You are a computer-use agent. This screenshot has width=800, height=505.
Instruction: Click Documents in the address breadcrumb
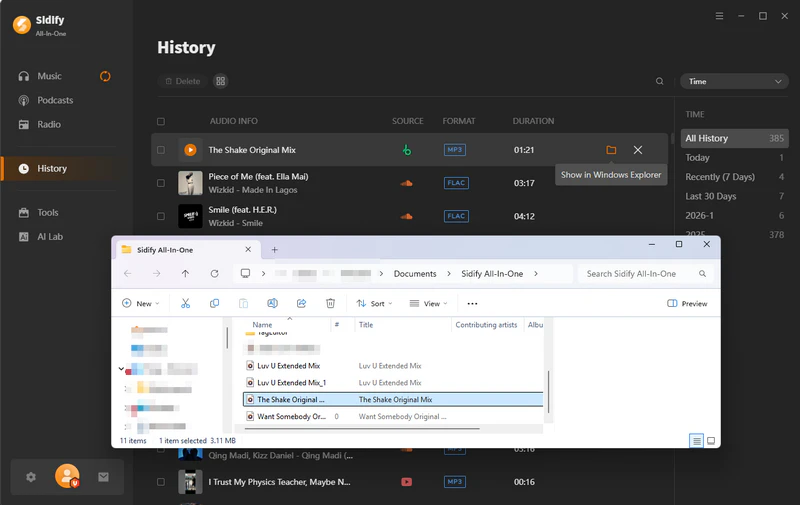point(415,273)
